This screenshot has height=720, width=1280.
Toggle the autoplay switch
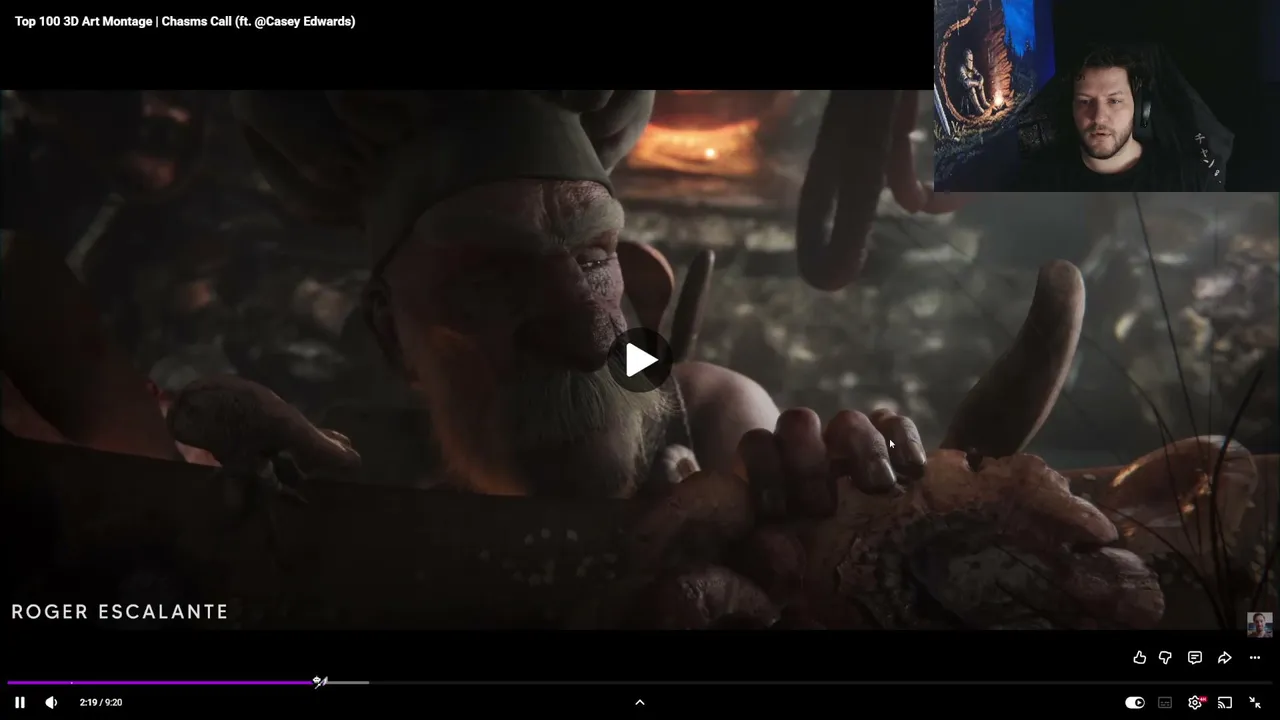tap(1135, 702)
